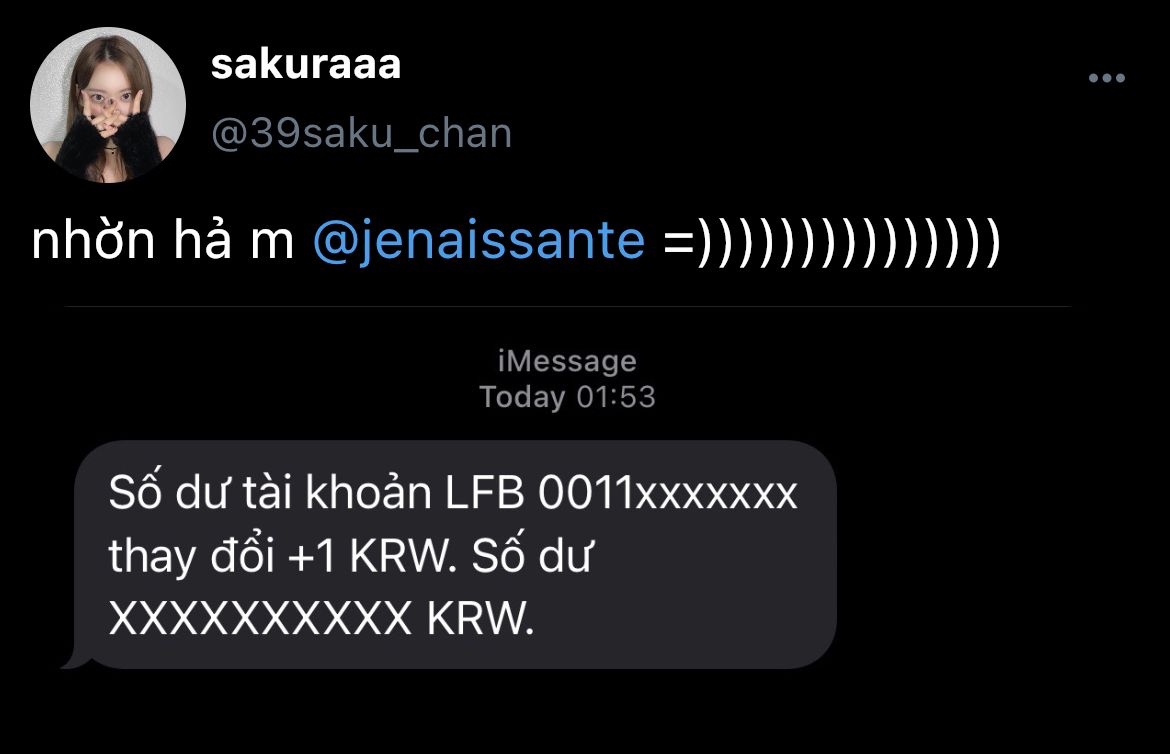Click the final KRW. at message end
The width and height of the screenshot is (1170, 754).
pos(481,619)
